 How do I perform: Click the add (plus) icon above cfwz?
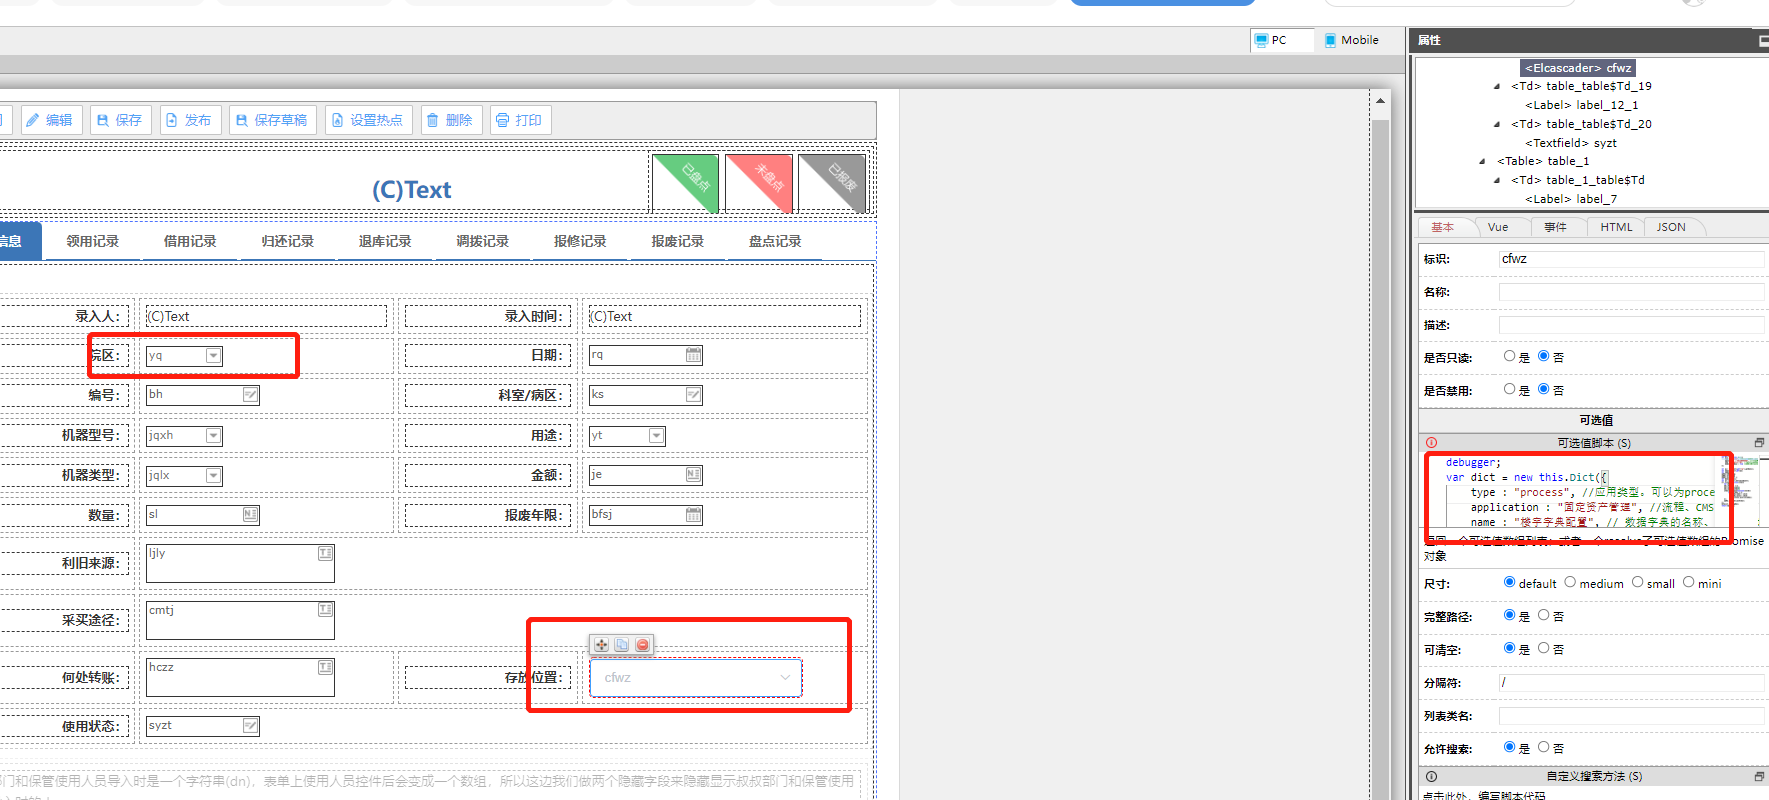[x=601, y=645]
